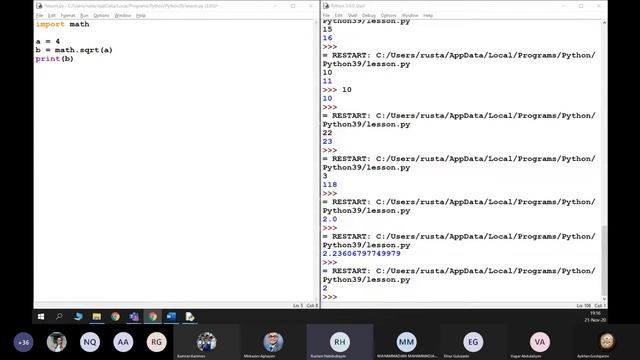
Task: Click the 'import math' line in editor
Action: pos(62,24)
